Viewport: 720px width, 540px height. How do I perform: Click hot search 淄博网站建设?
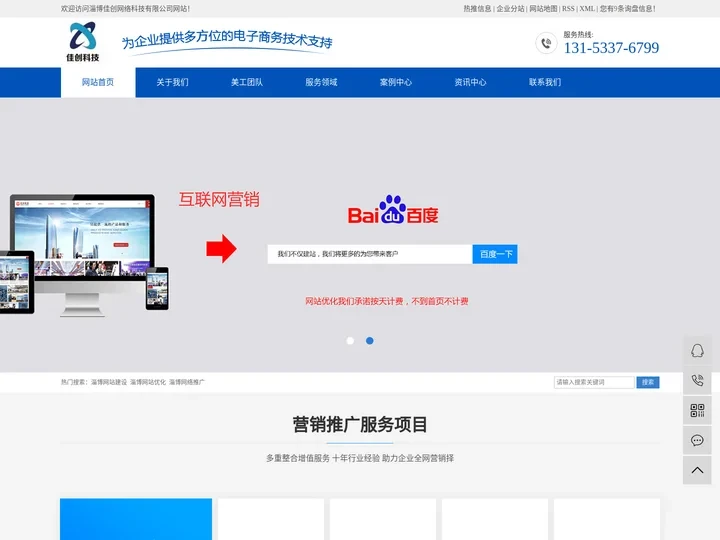tap(109, 382)
